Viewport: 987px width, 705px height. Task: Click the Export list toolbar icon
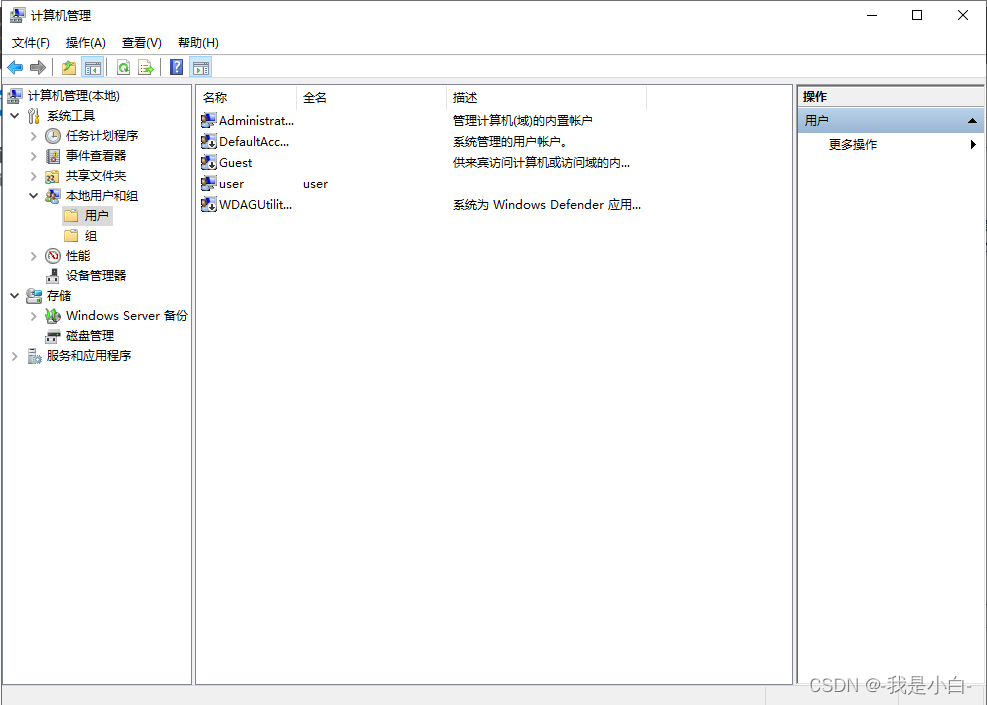[x=146, y=67]
